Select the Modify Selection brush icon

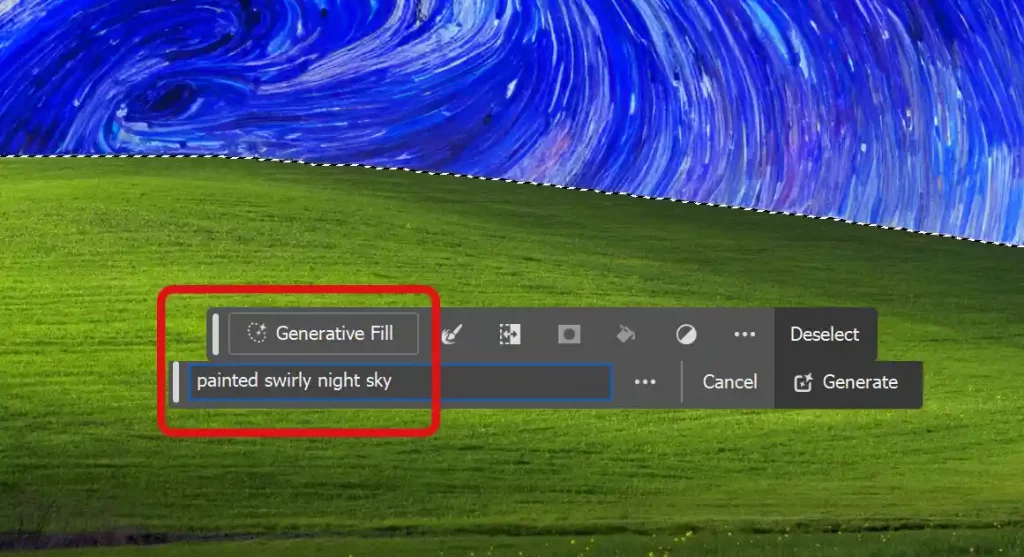point(452,334)
